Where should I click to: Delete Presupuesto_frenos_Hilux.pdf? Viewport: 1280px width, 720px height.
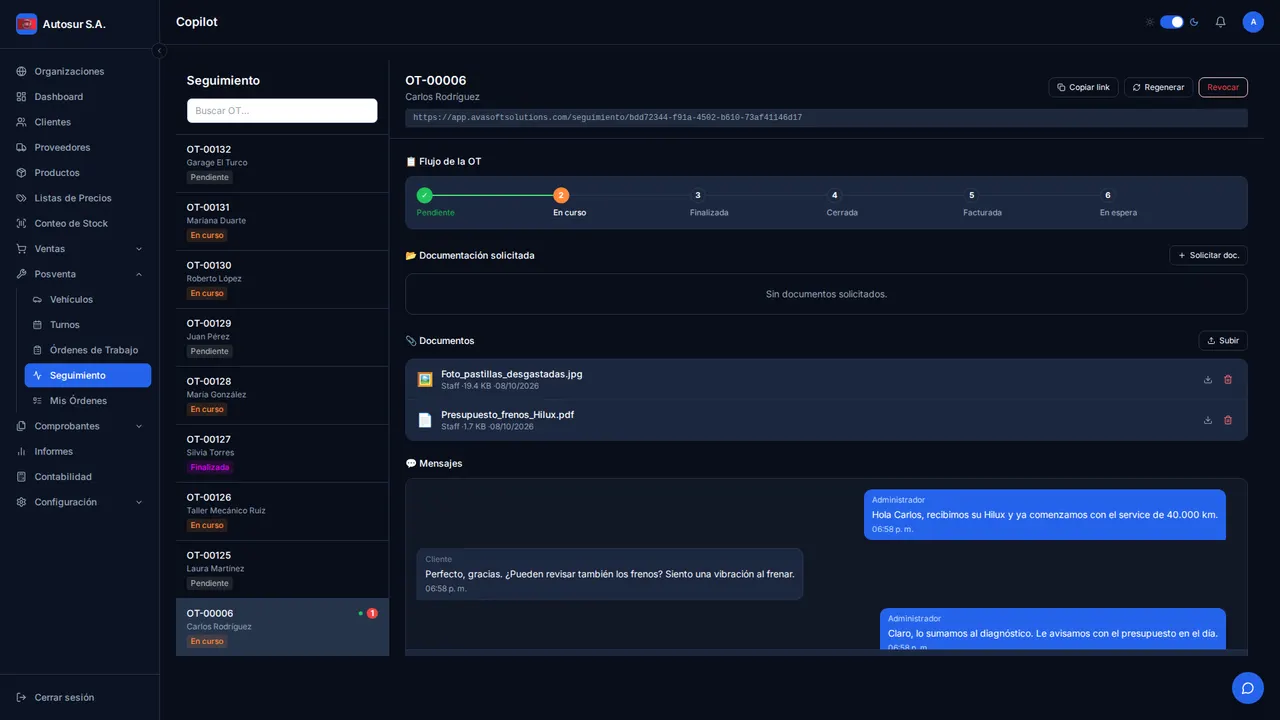(x=1228, y=420)
